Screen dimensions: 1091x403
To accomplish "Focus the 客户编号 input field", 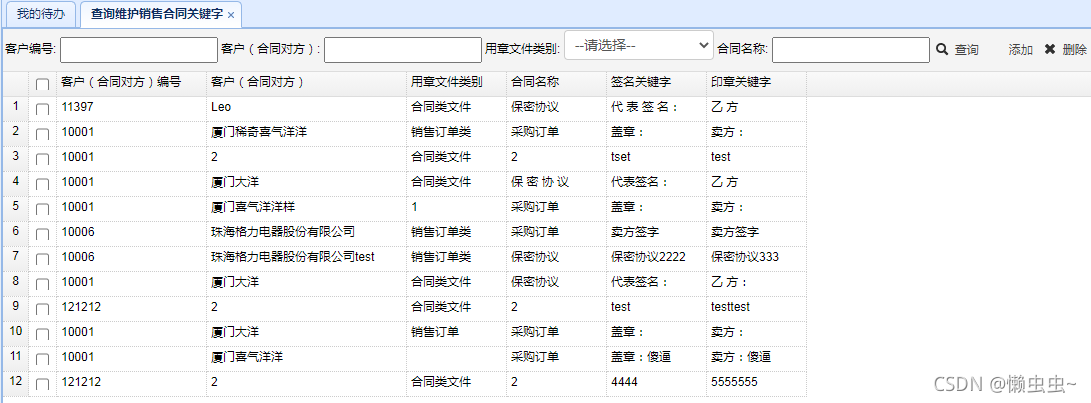I will [139, 49].
